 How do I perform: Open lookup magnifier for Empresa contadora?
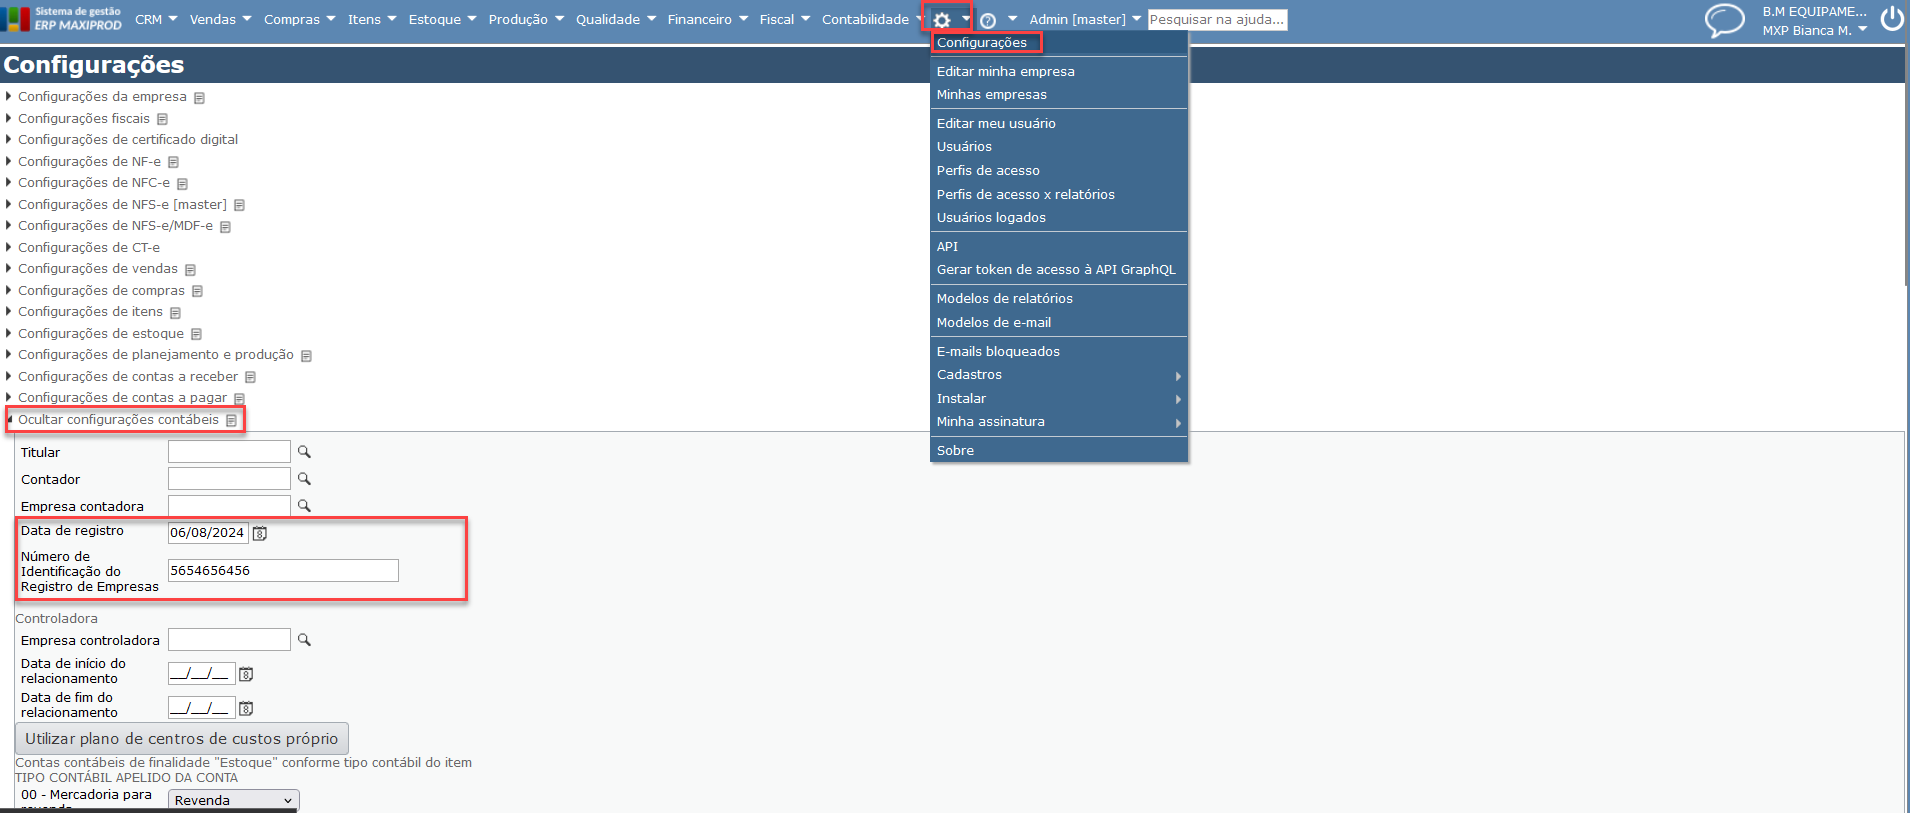point(304,506)
